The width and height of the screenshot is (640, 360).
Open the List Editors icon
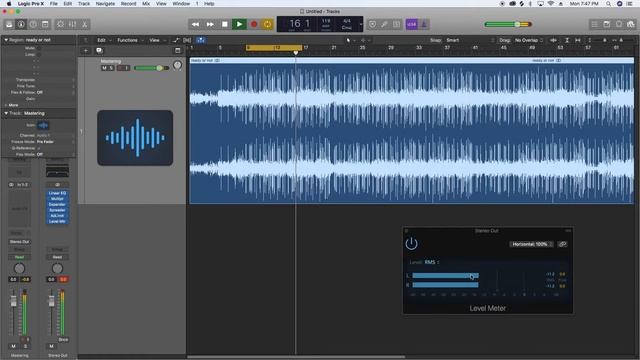[x=595, y=24]
